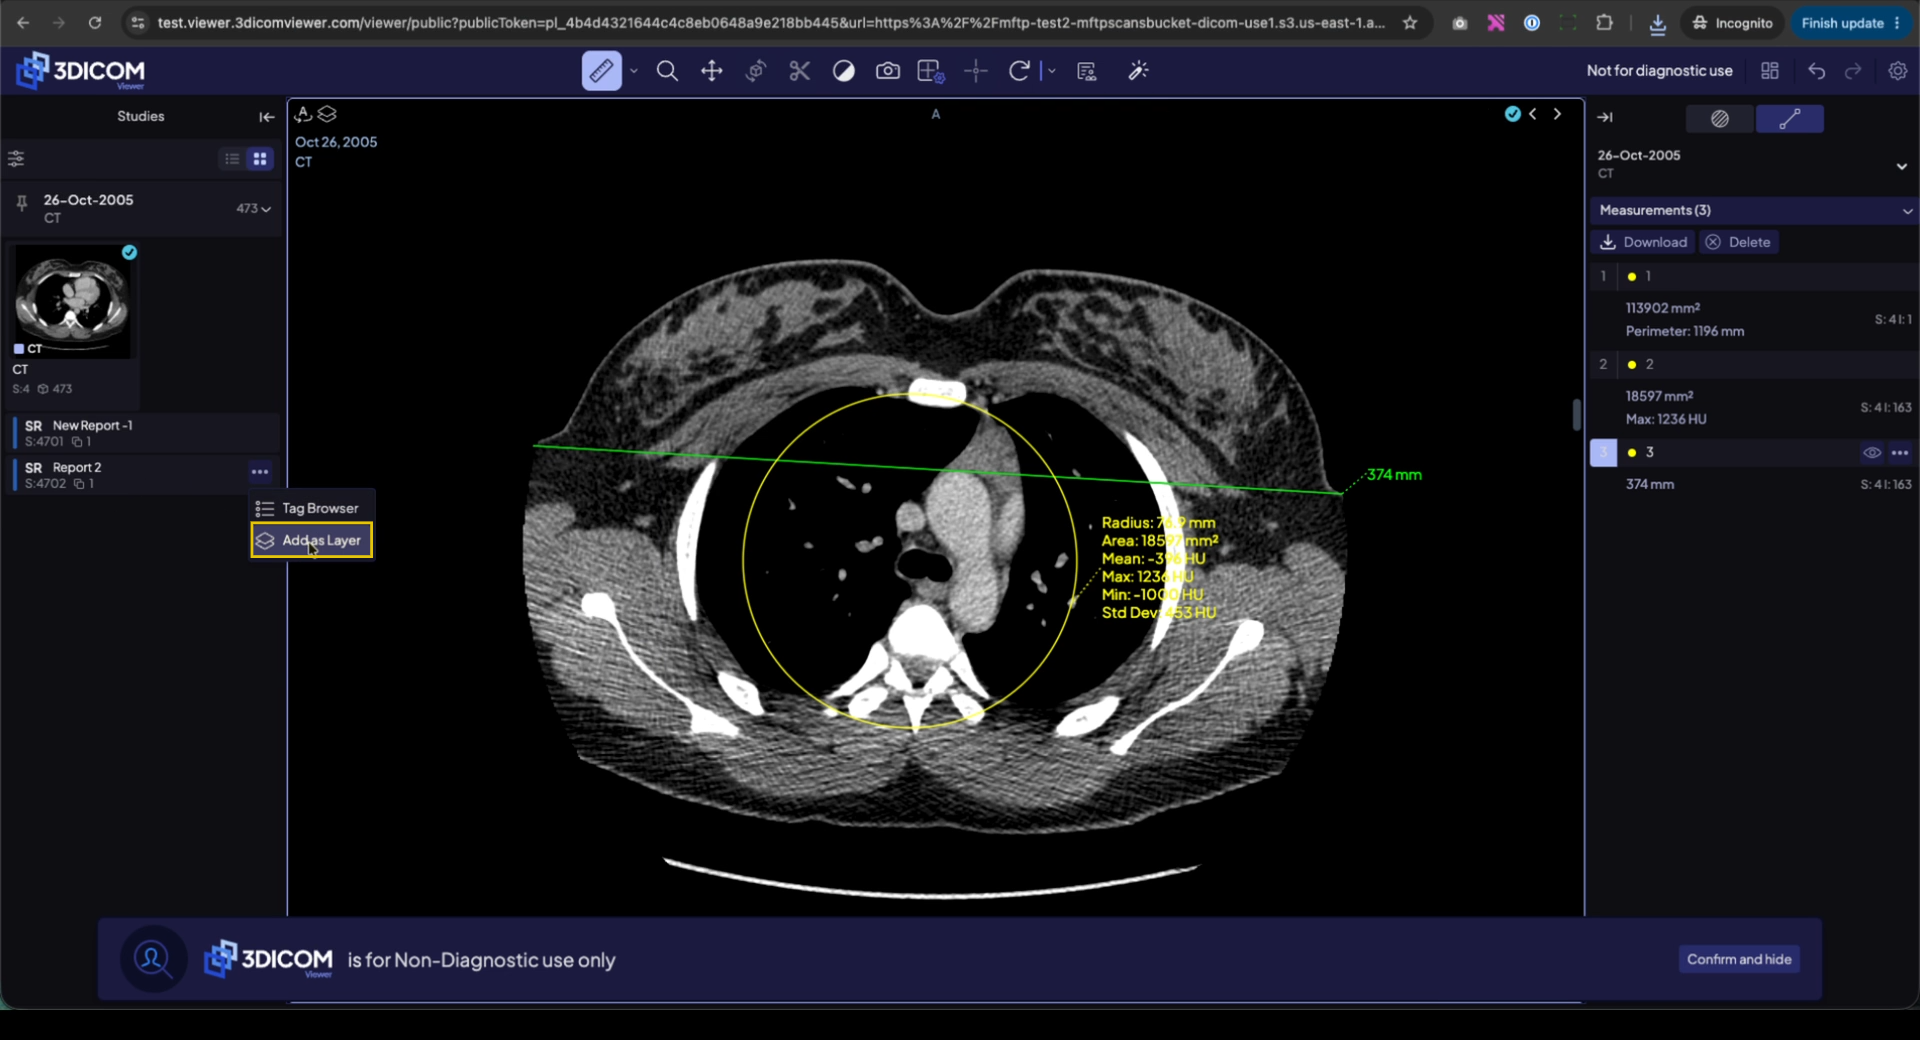Expand the 473 series count dropdown
Viewport: 1920px width, 1040px height.
tap(254, 208)
